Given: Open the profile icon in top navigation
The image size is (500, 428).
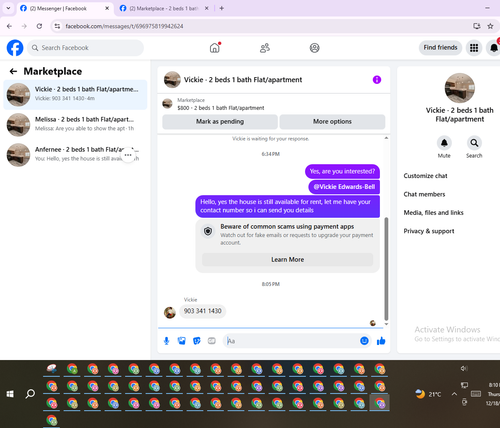Looking at the screenshot, I should point(314,48).
